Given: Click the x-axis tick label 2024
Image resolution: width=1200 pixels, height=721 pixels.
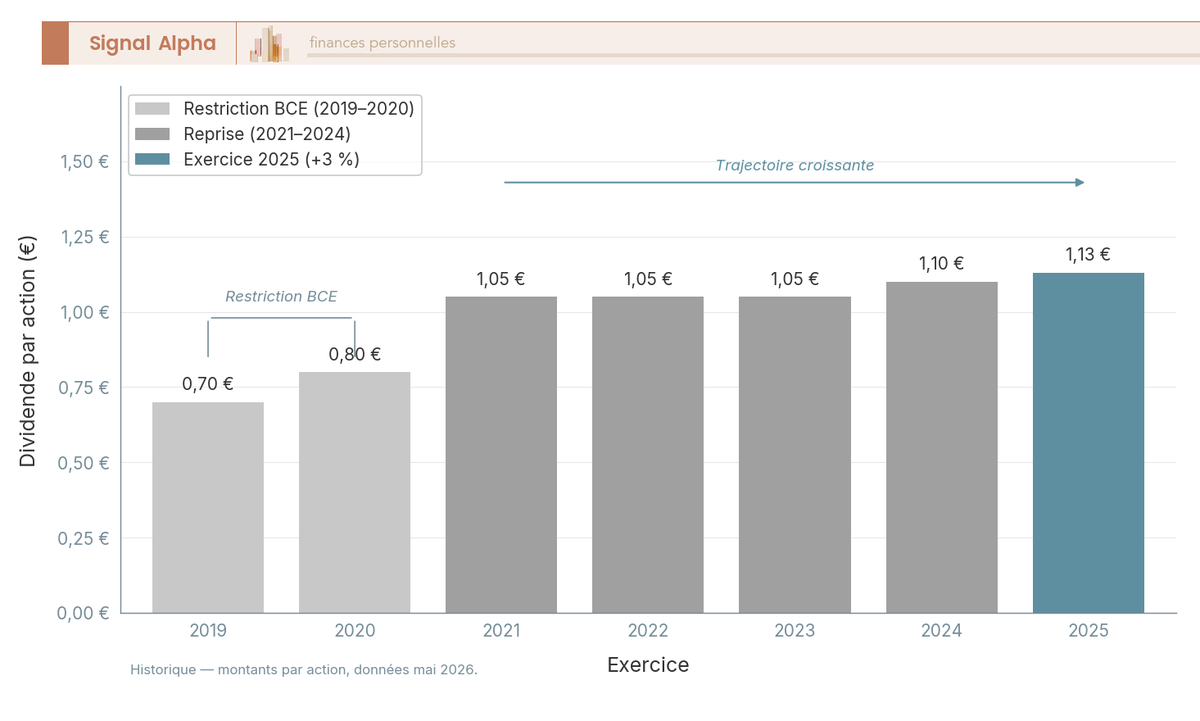Looking at the screenshot, I should pyautogui.click(x=942, y=631).
